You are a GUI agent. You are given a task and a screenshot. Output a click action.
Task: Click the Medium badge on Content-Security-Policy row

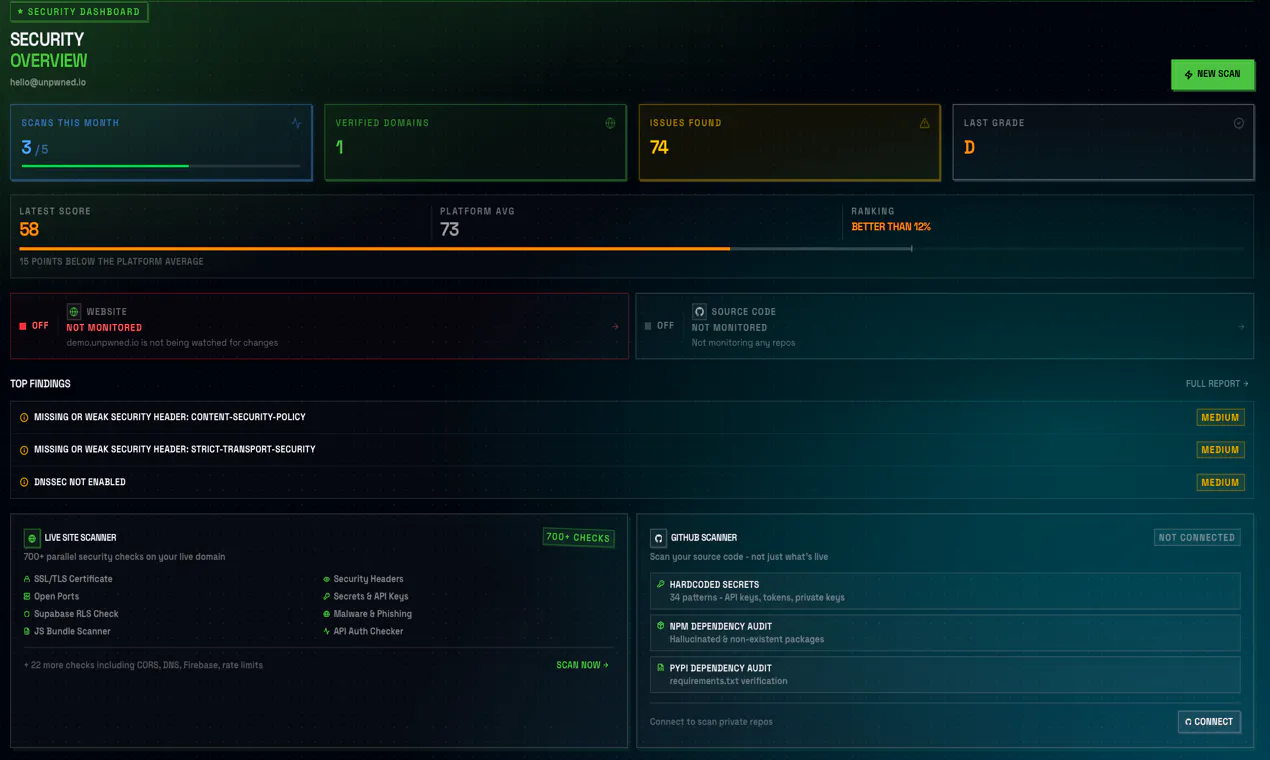point(1220,417)
